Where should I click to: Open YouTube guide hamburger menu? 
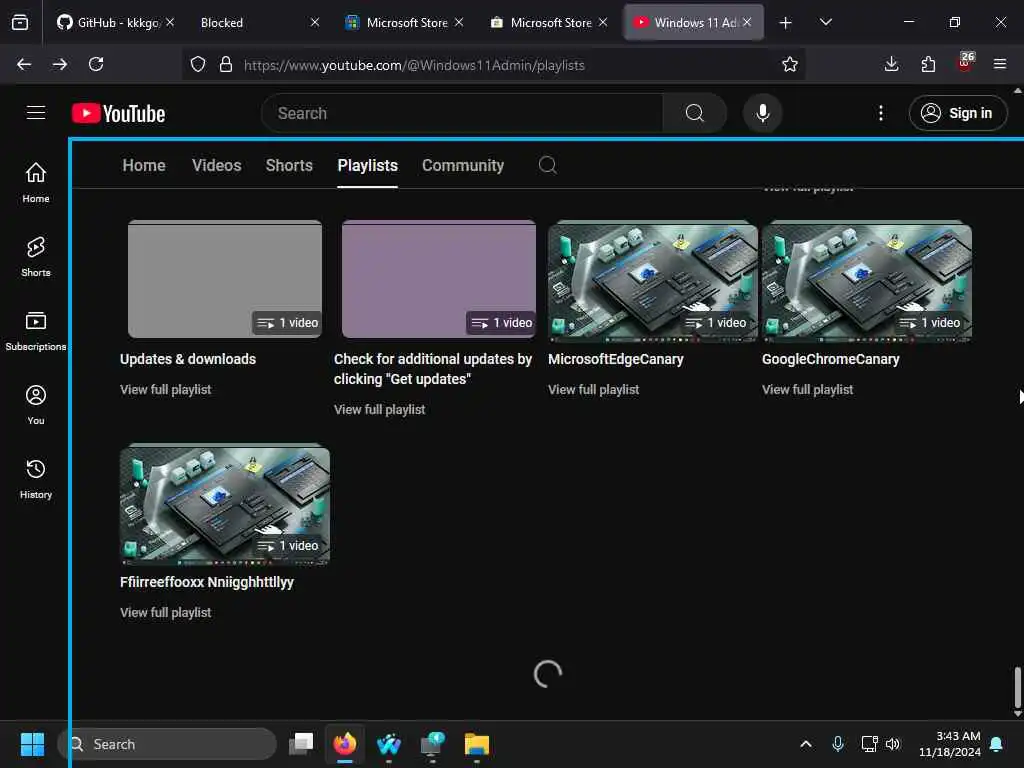(36, 113)
